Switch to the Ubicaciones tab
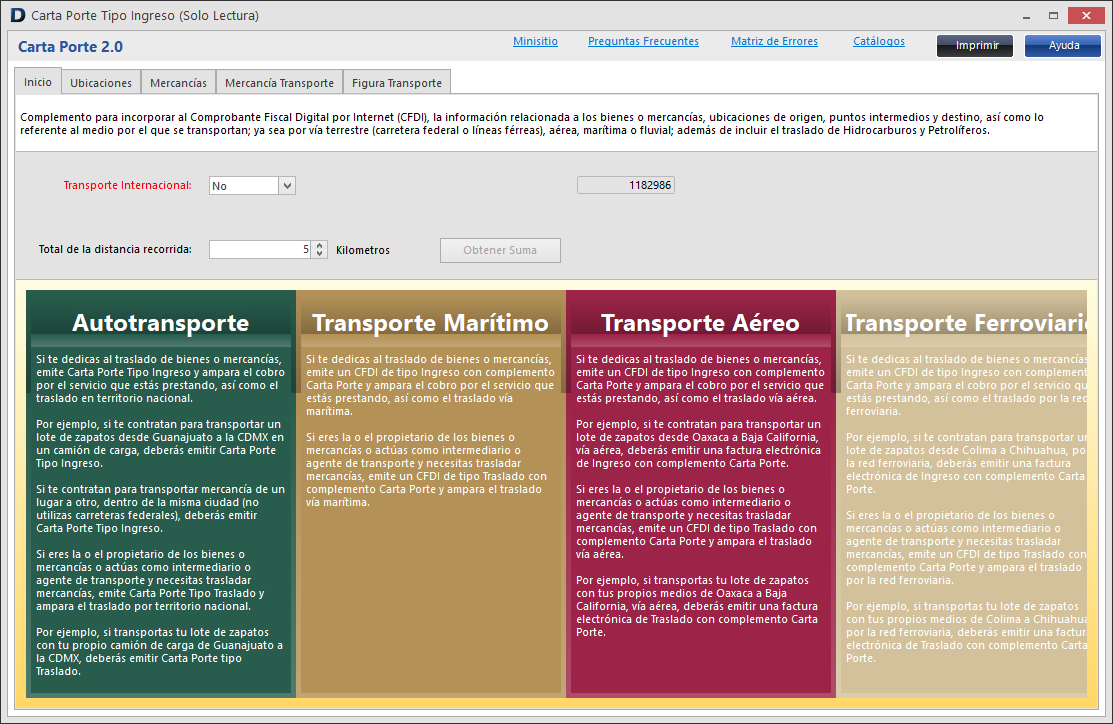 coord(101,83)
